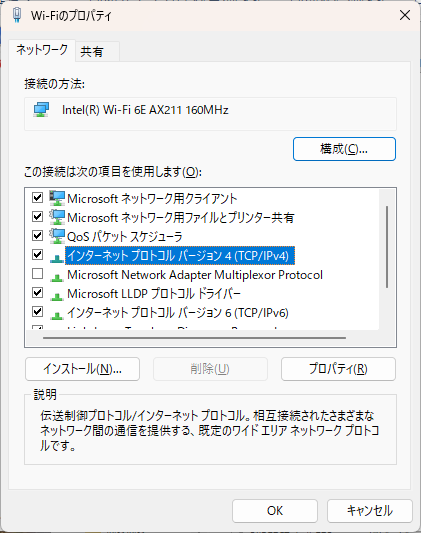Click the icon next to Microsoft ネットワーク用ファイルとプリンター共有
Image resolution: width=421 pixels, height=533 pixels.
click(x=57, y=217)
